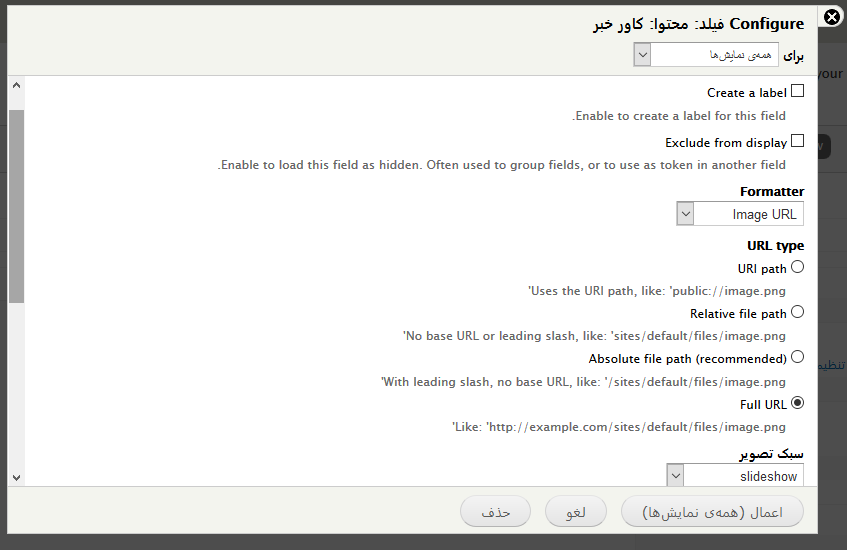Click the سبک تصویر label
847x550 pixels.
click(771, 454)
